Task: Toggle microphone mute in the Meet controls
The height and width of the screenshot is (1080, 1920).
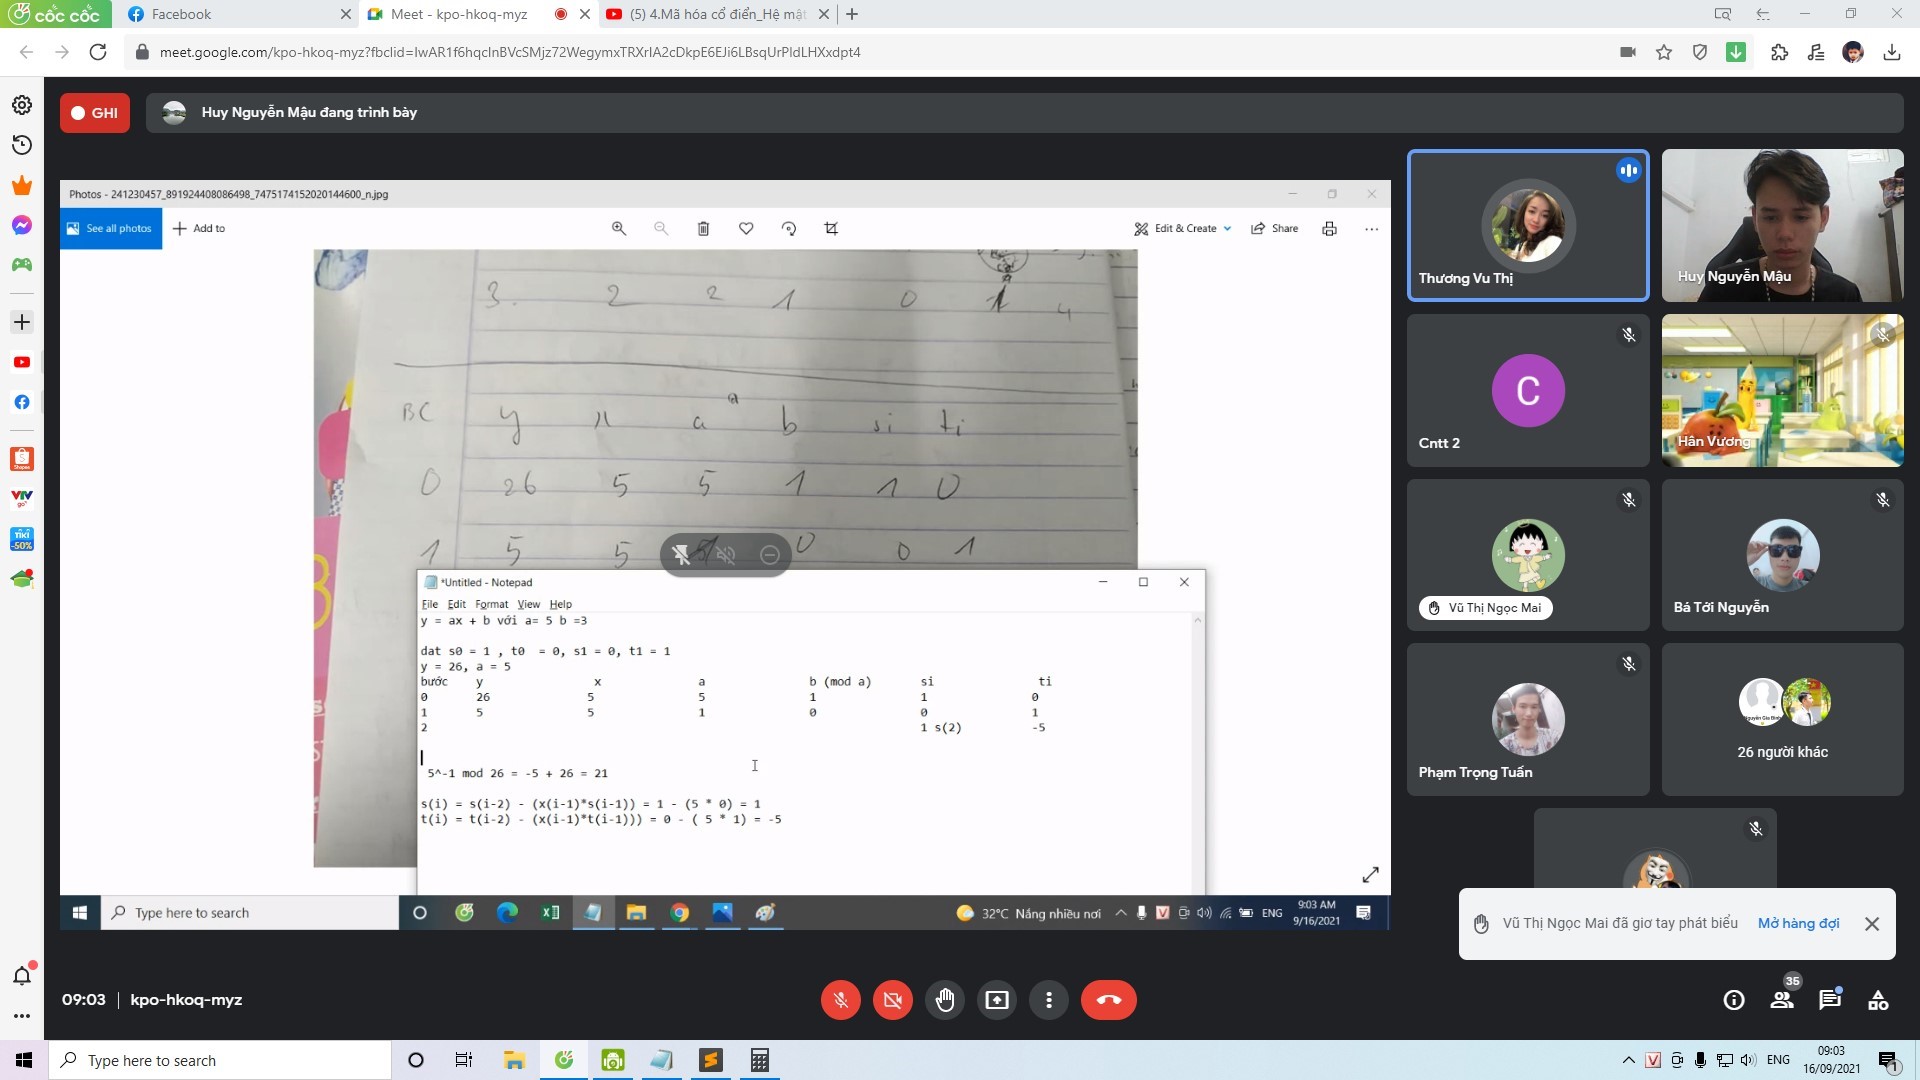Action: click(840, 1000)
